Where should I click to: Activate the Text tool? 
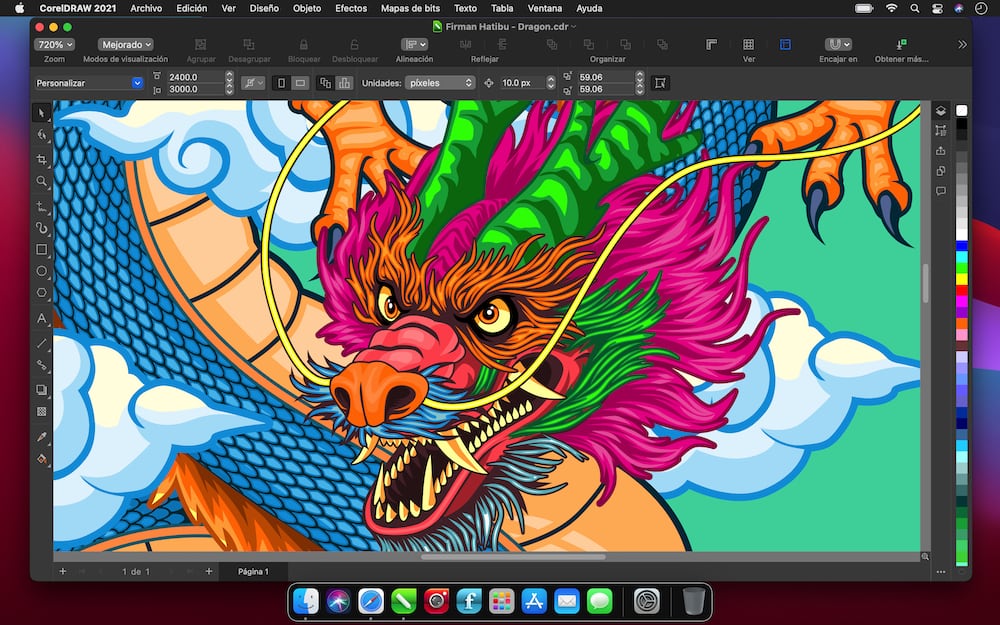tap(42, 318)
